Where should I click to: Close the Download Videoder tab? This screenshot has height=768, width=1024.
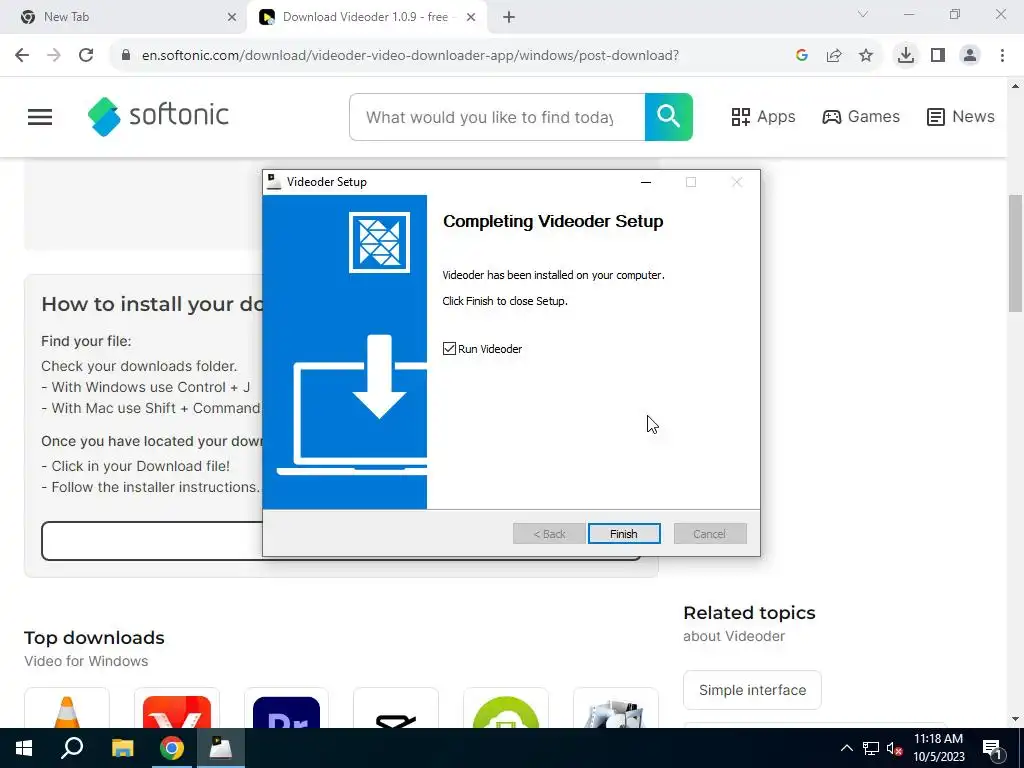pyautogui.click(x=471, y=17)
